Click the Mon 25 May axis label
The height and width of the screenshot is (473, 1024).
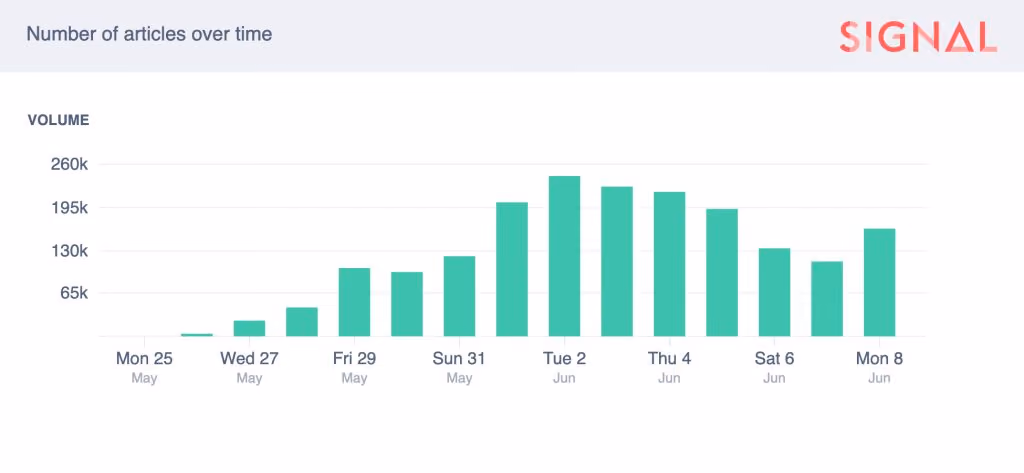(x=144, y=367)
